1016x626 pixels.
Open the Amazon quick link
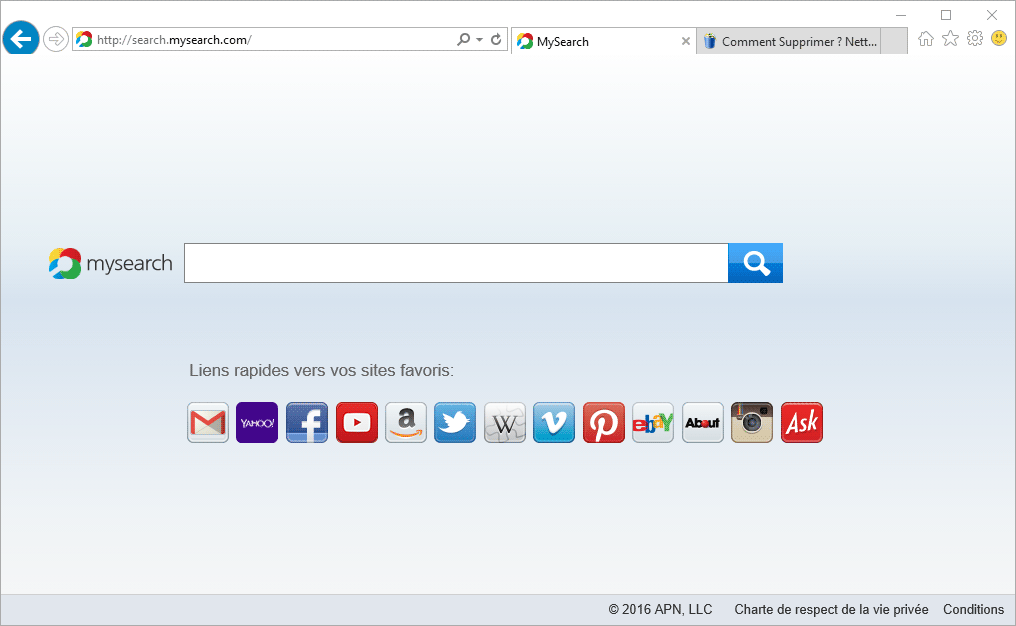coord(406,423)
